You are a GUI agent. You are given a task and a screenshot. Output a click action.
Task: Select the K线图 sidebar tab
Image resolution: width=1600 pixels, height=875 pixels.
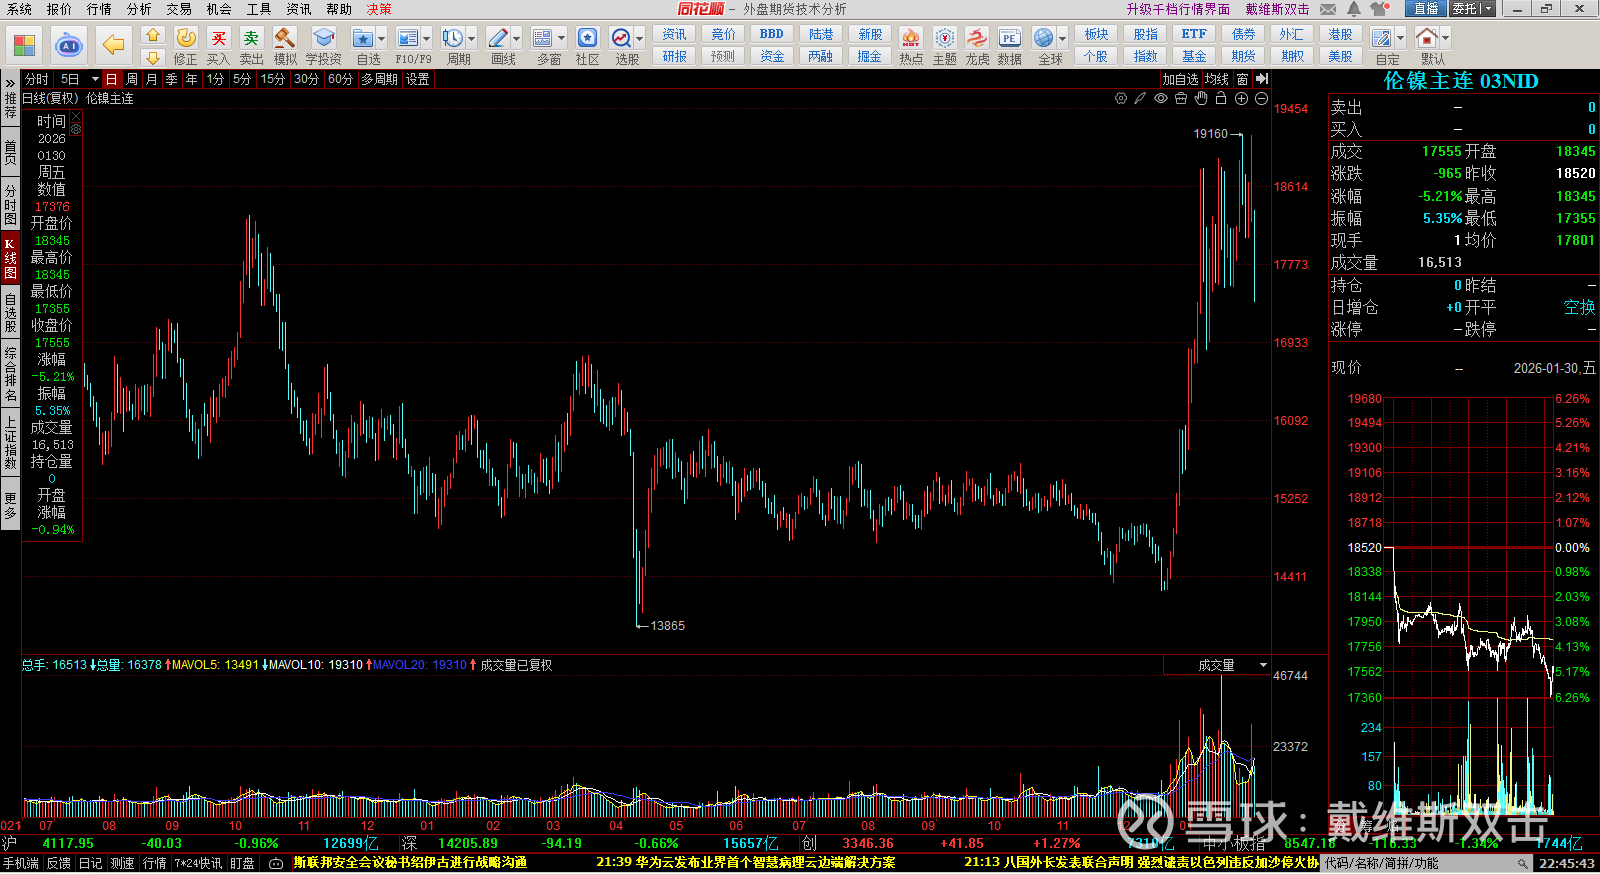pyautogui.click(x=10, y=258)
